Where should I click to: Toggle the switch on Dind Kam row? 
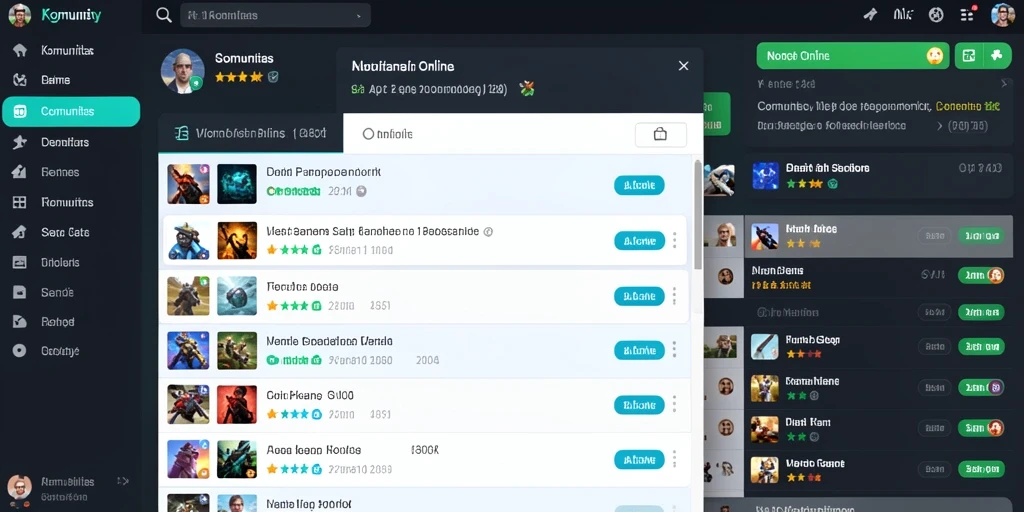pos(980,428)
